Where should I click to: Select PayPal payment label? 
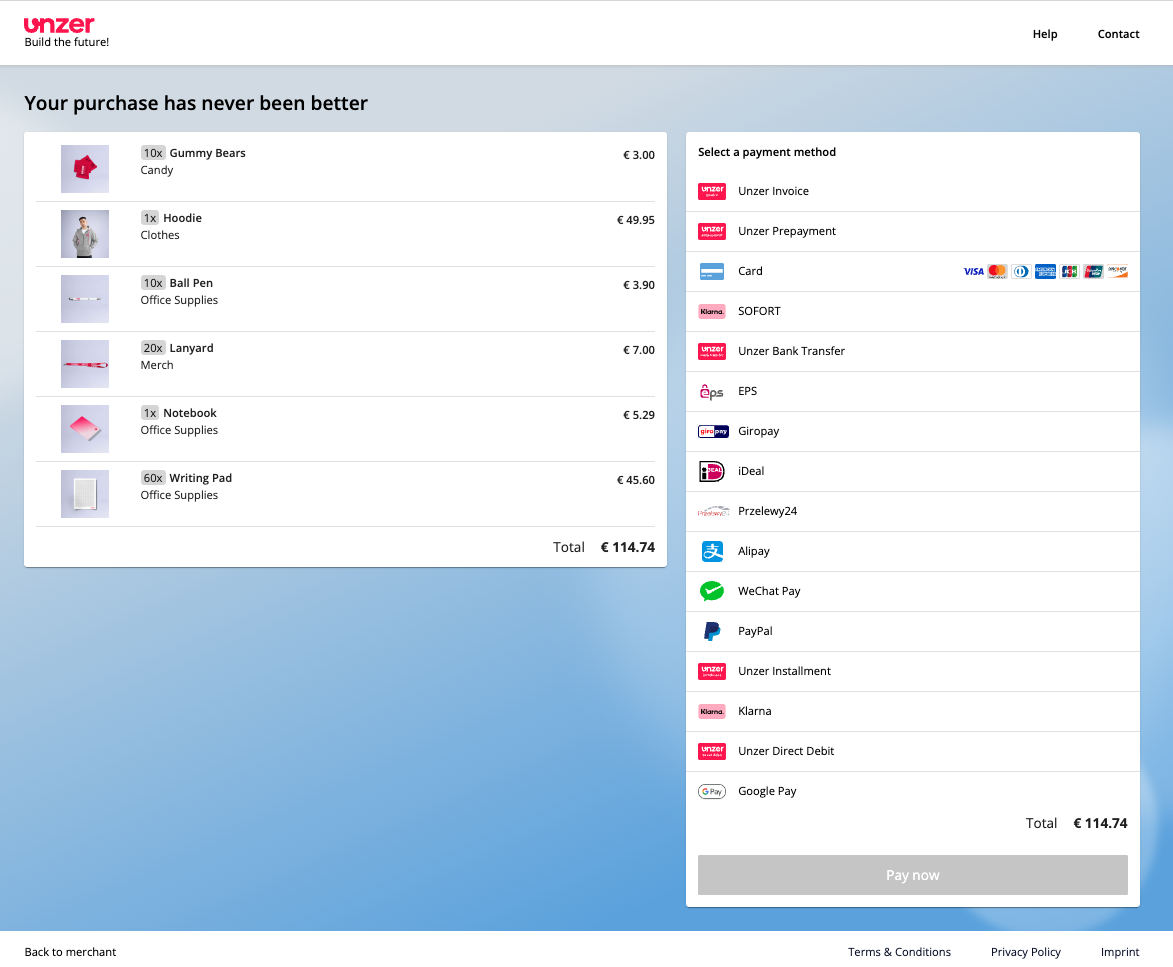click(x=755, y=631)
